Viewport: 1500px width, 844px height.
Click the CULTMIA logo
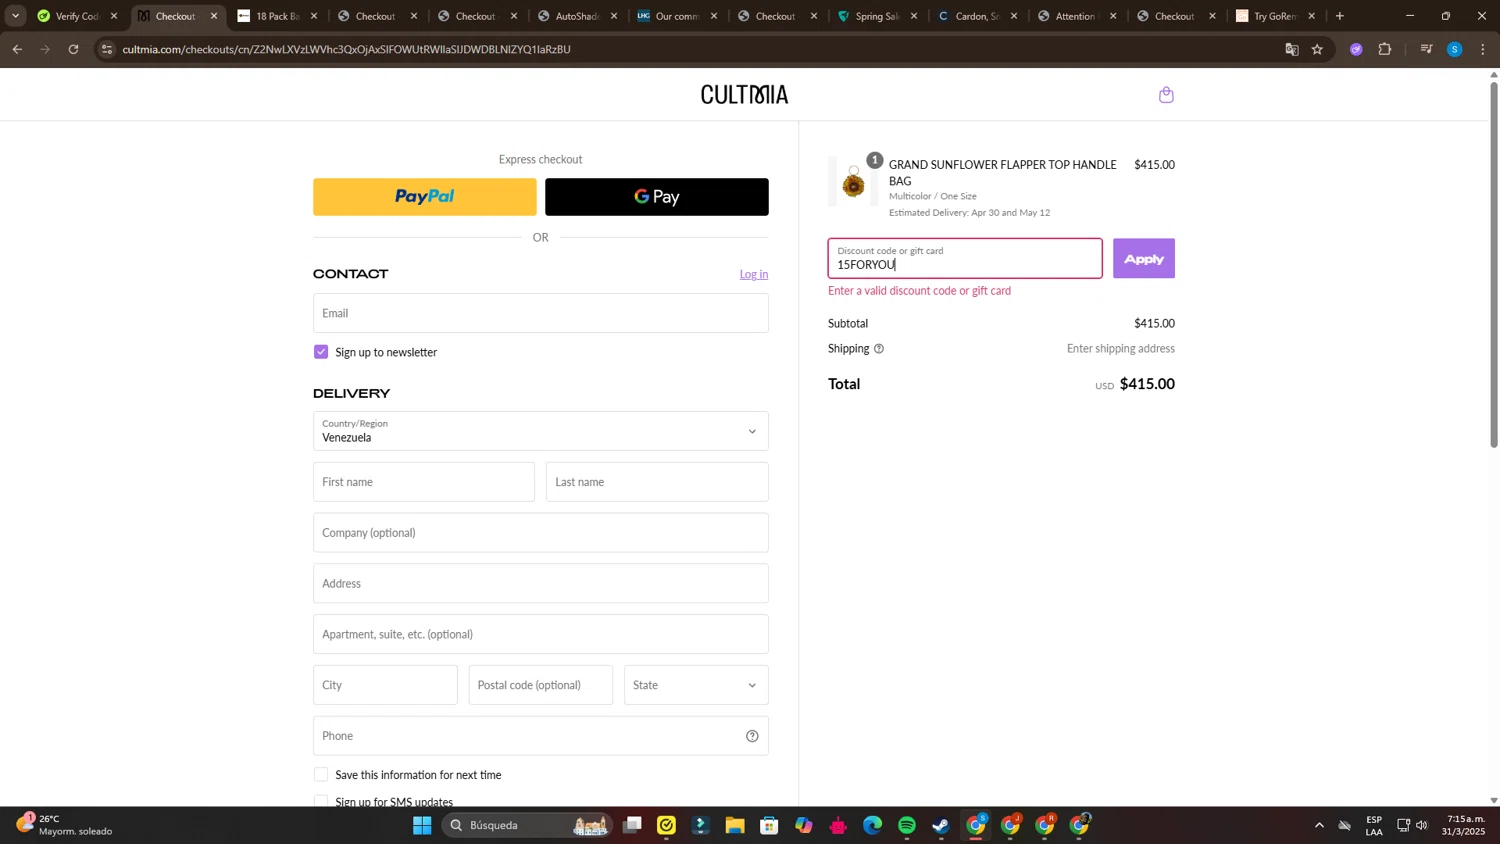(x=744, y=95)
